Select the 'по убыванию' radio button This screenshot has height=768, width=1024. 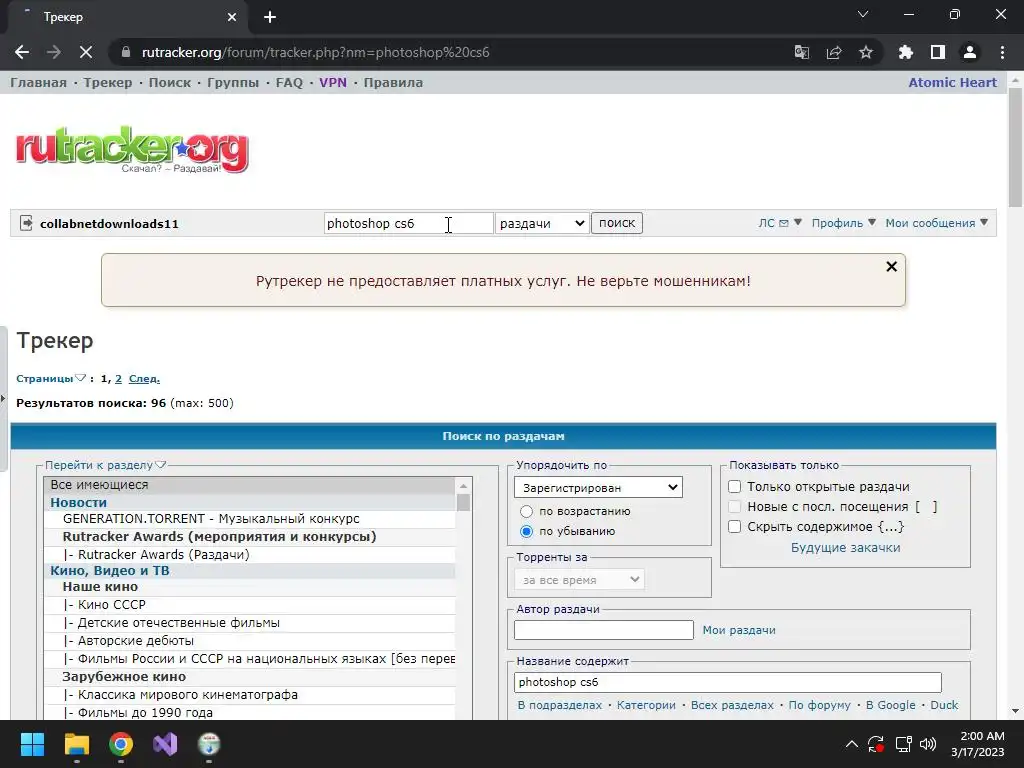pos(526,532)
